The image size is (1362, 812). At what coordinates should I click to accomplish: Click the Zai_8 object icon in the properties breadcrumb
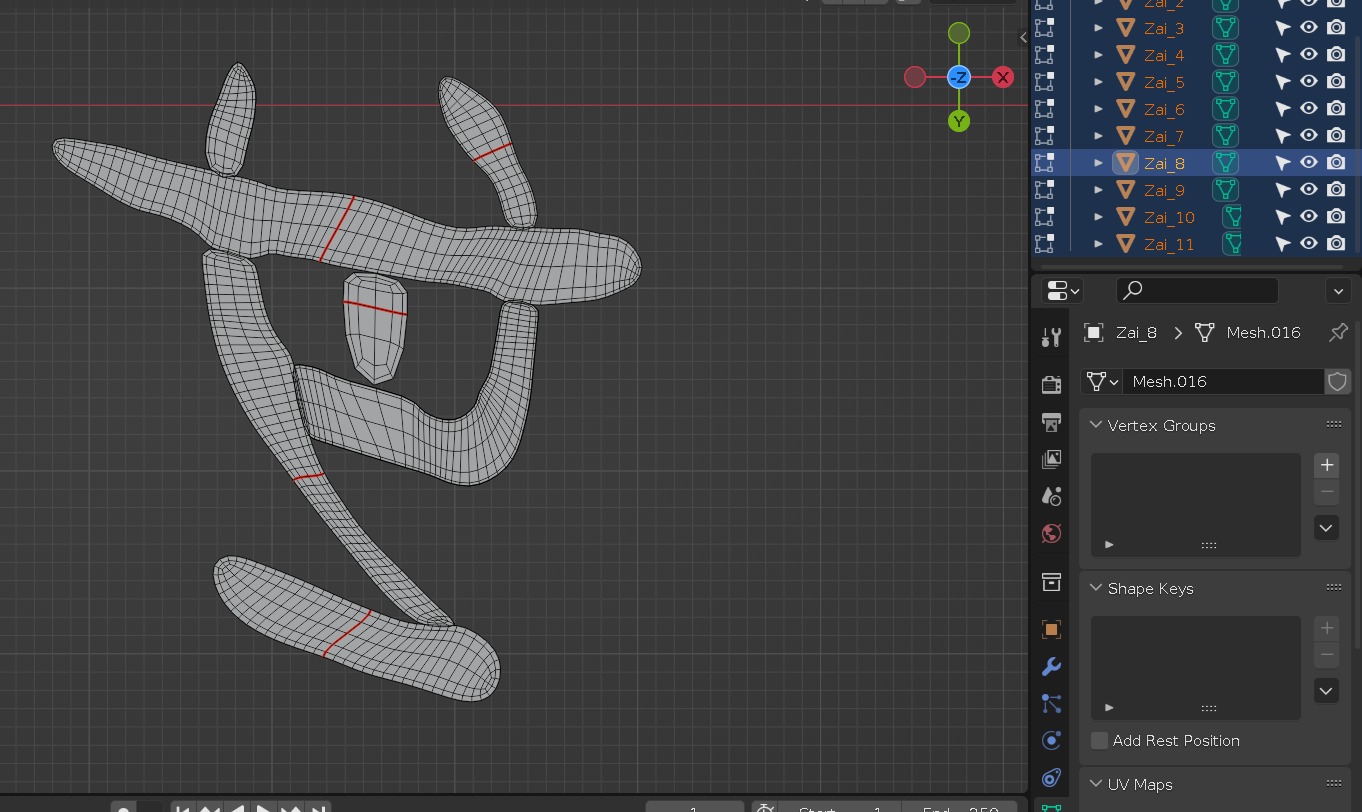(x=1094, y=333)
